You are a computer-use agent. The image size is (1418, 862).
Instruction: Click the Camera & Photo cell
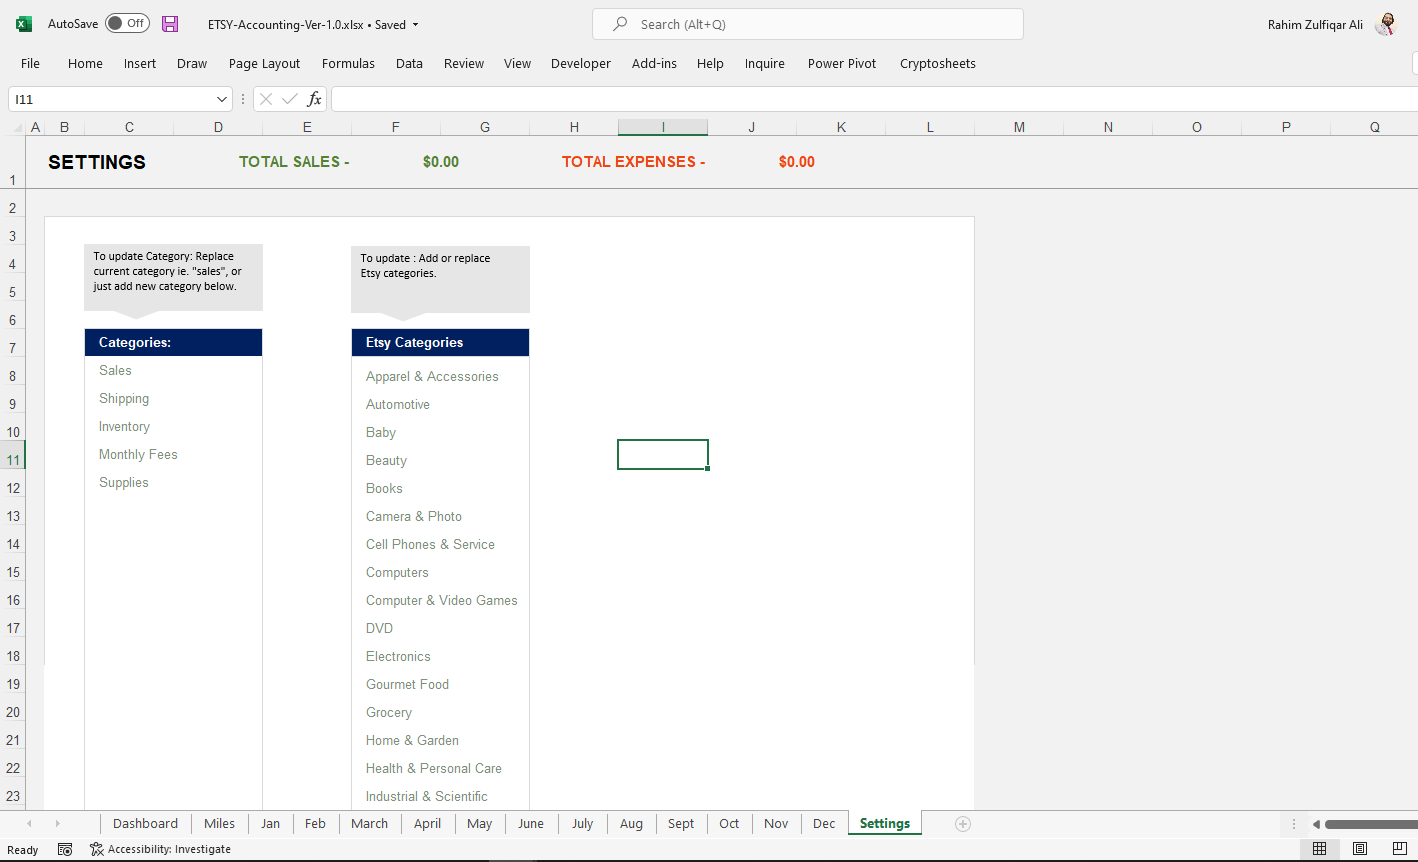pyautogui.click(x=440, y=516)
